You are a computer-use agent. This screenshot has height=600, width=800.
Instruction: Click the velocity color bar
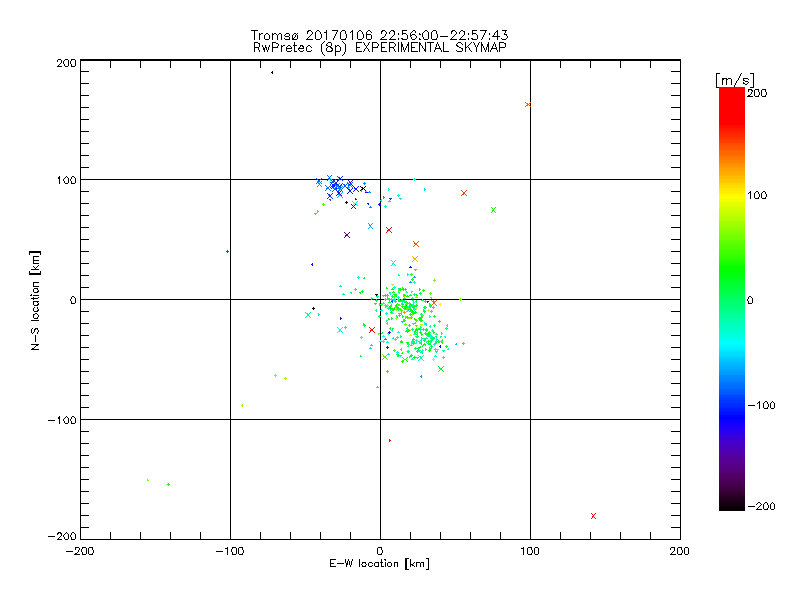pos(732,299)
